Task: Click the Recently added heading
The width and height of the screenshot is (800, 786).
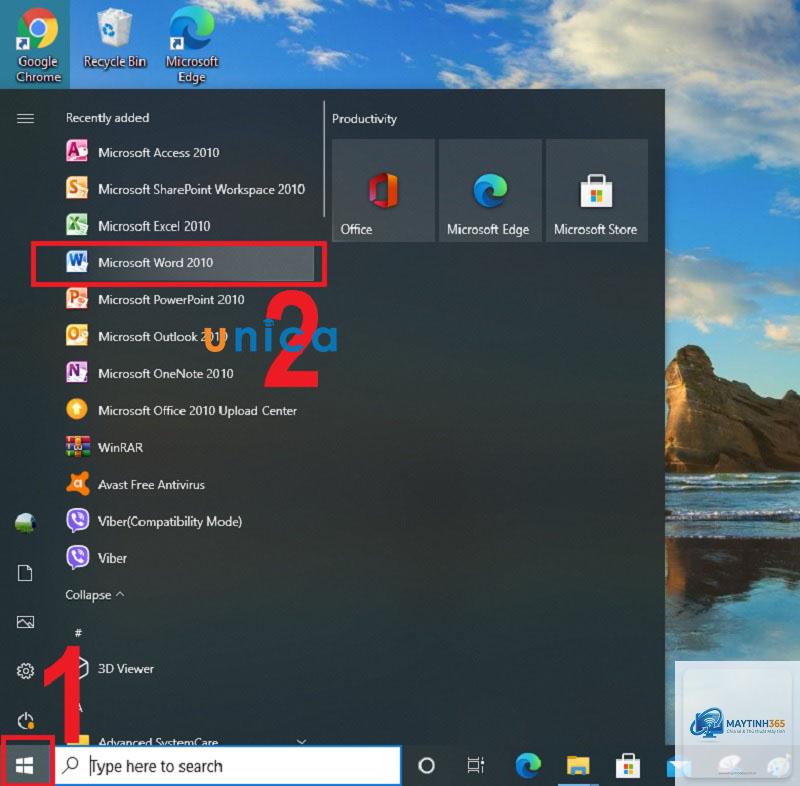Action: pos(108,118)
